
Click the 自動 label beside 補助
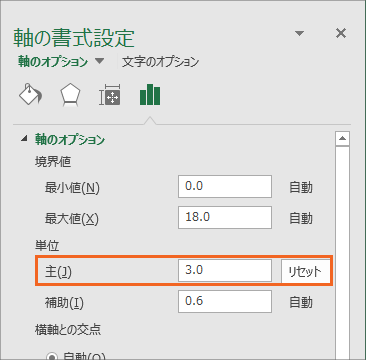pyautogui.click(x=301, y=303)
